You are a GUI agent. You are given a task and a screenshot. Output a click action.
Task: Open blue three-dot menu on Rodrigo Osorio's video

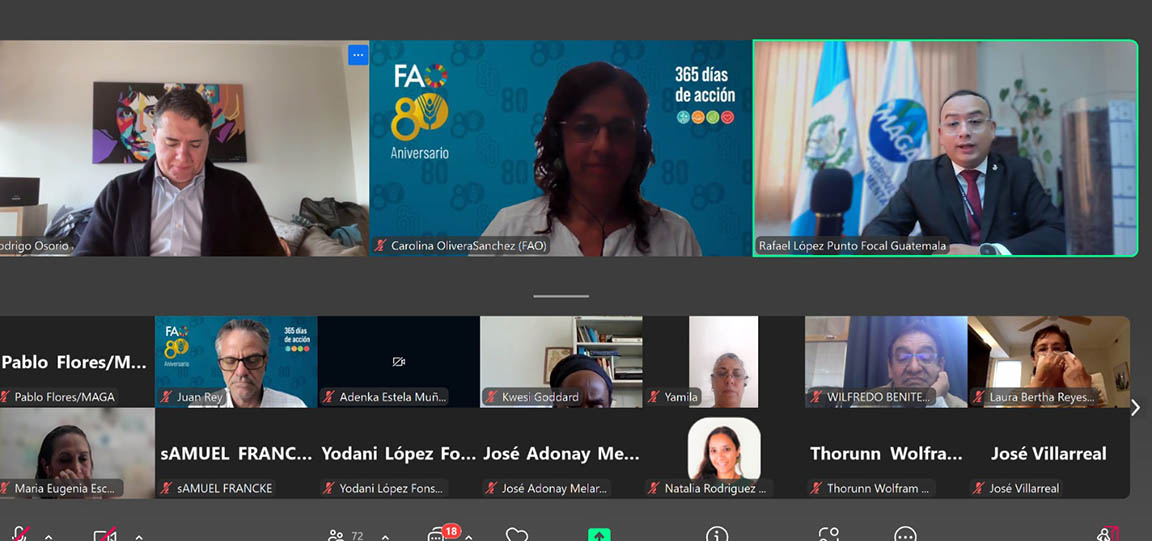coord(358,54)
